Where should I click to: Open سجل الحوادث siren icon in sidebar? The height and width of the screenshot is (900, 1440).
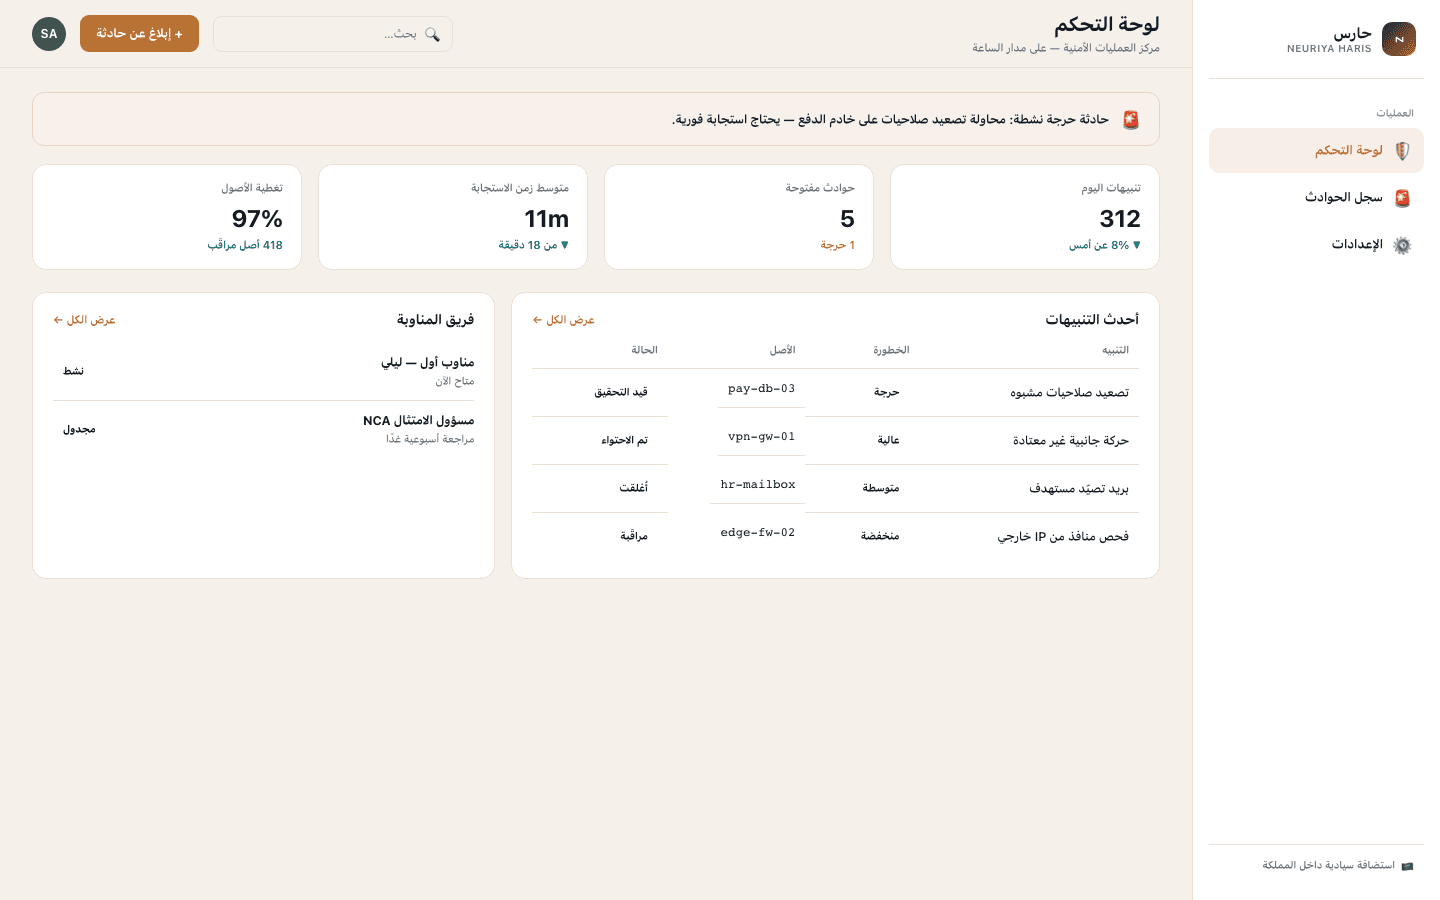pyautogui.click(x=1402, y=198)
